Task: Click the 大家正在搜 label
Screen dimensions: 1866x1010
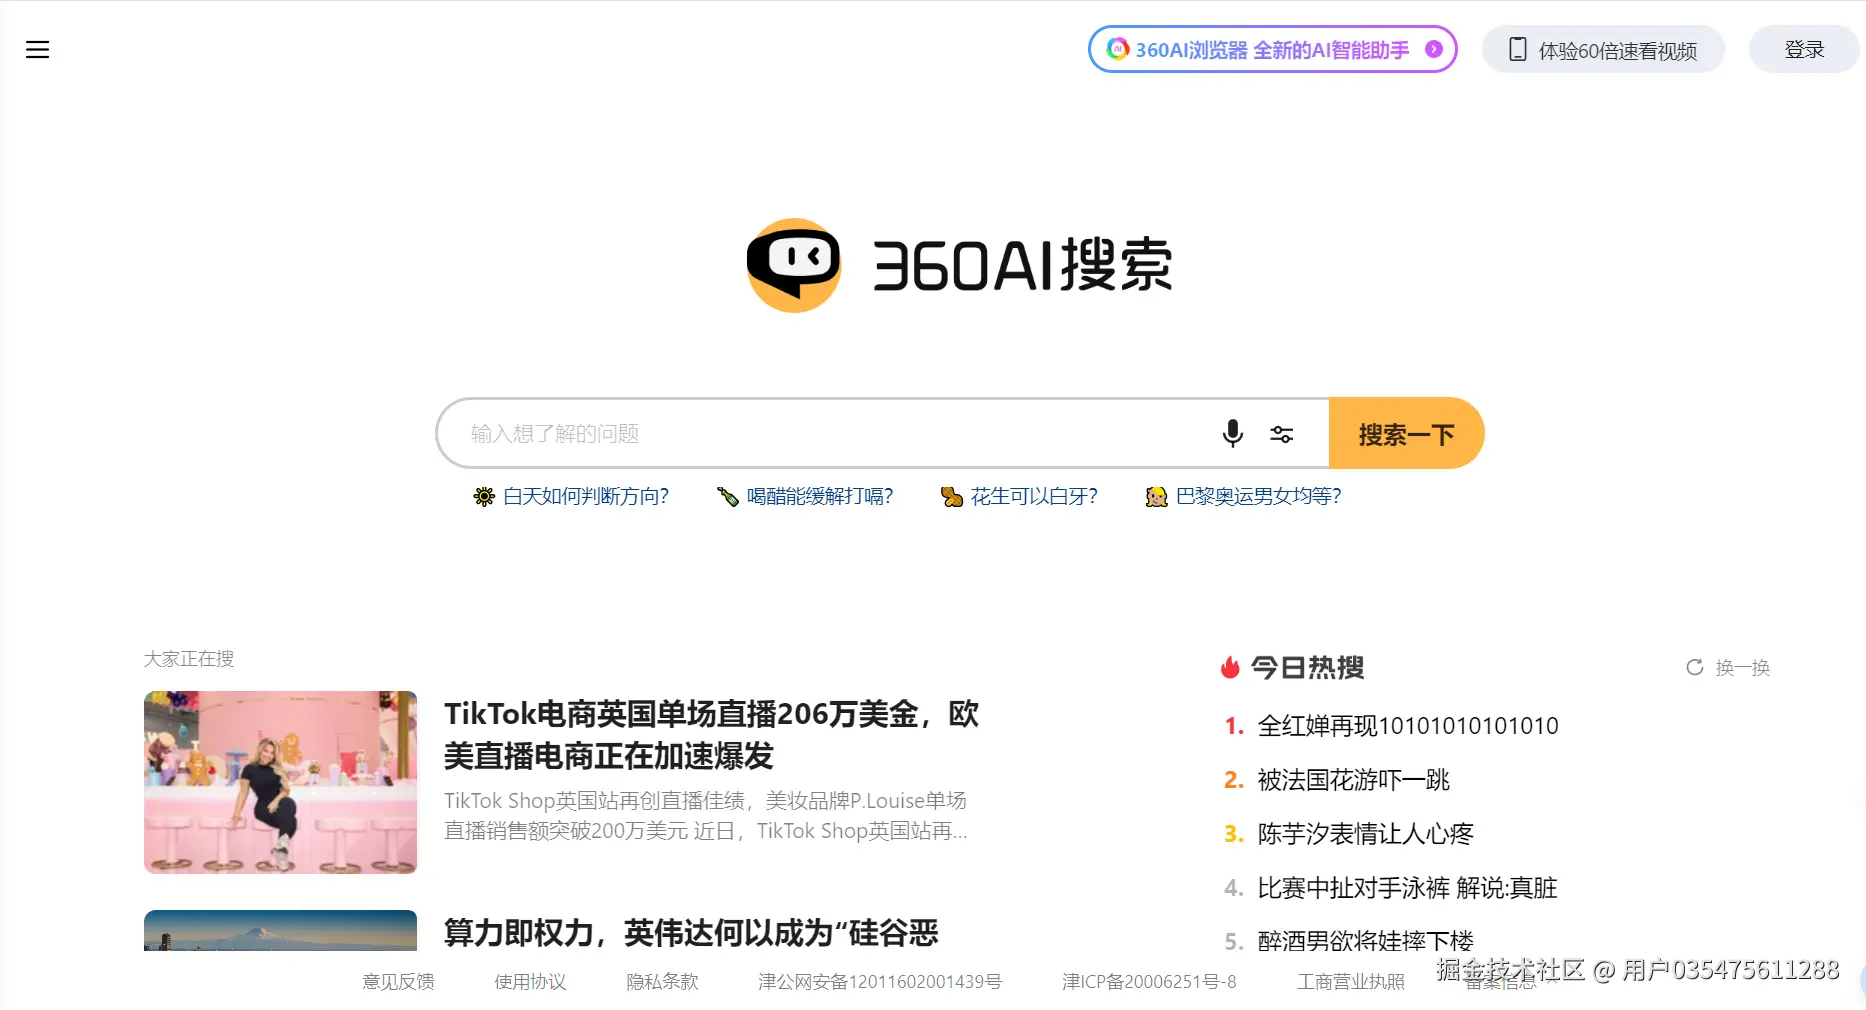Action: [189, 659]
